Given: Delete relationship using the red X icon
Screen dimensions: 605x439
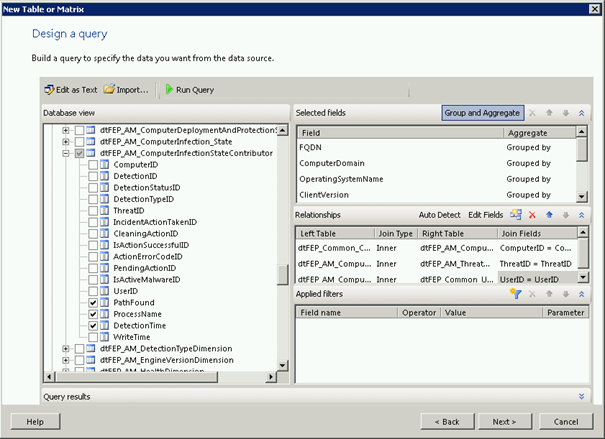Looking at the screenshot, I should [532, 215].
